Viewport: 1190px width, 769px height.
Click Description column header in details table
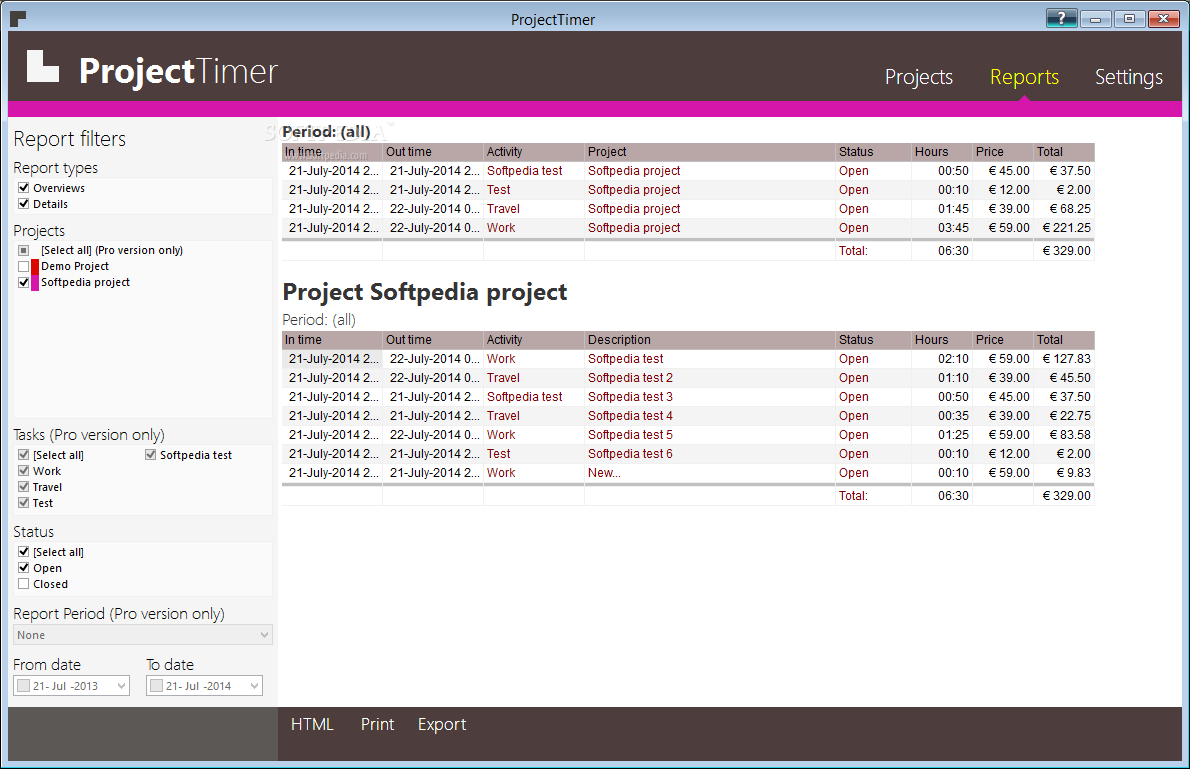tap(710, 340)
